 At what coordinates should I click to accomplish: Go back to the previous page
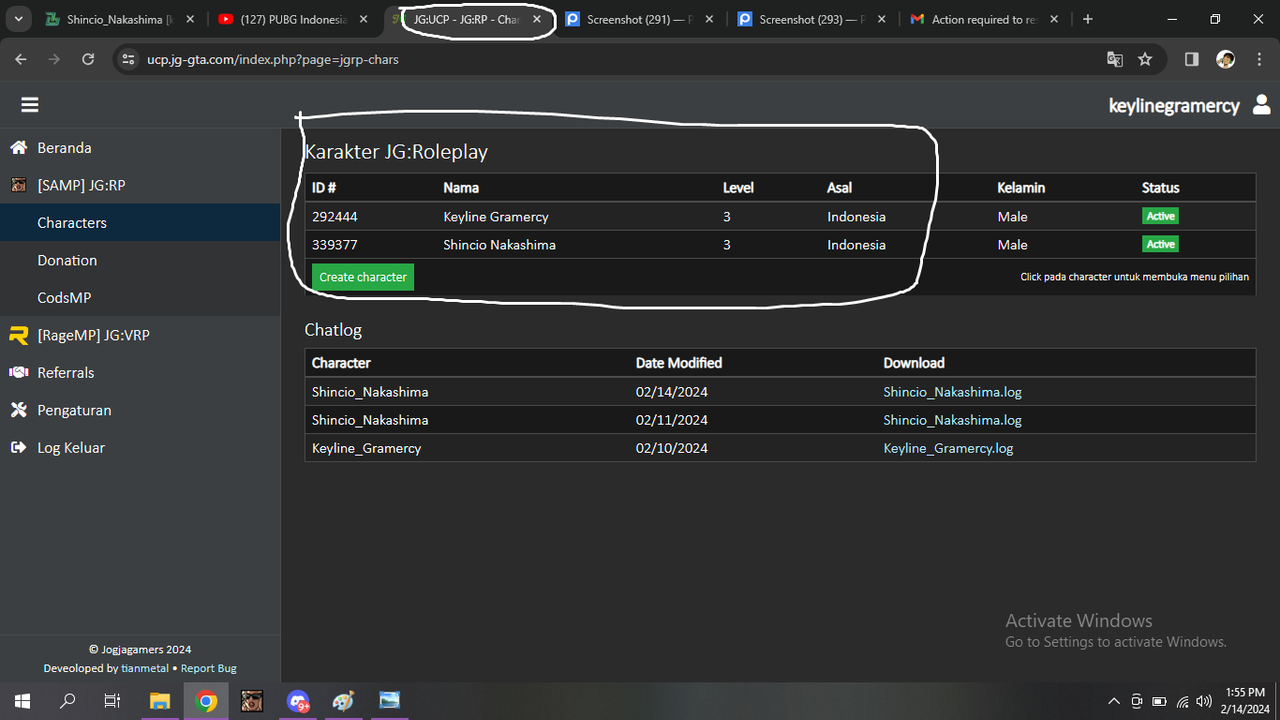point(21,59)
